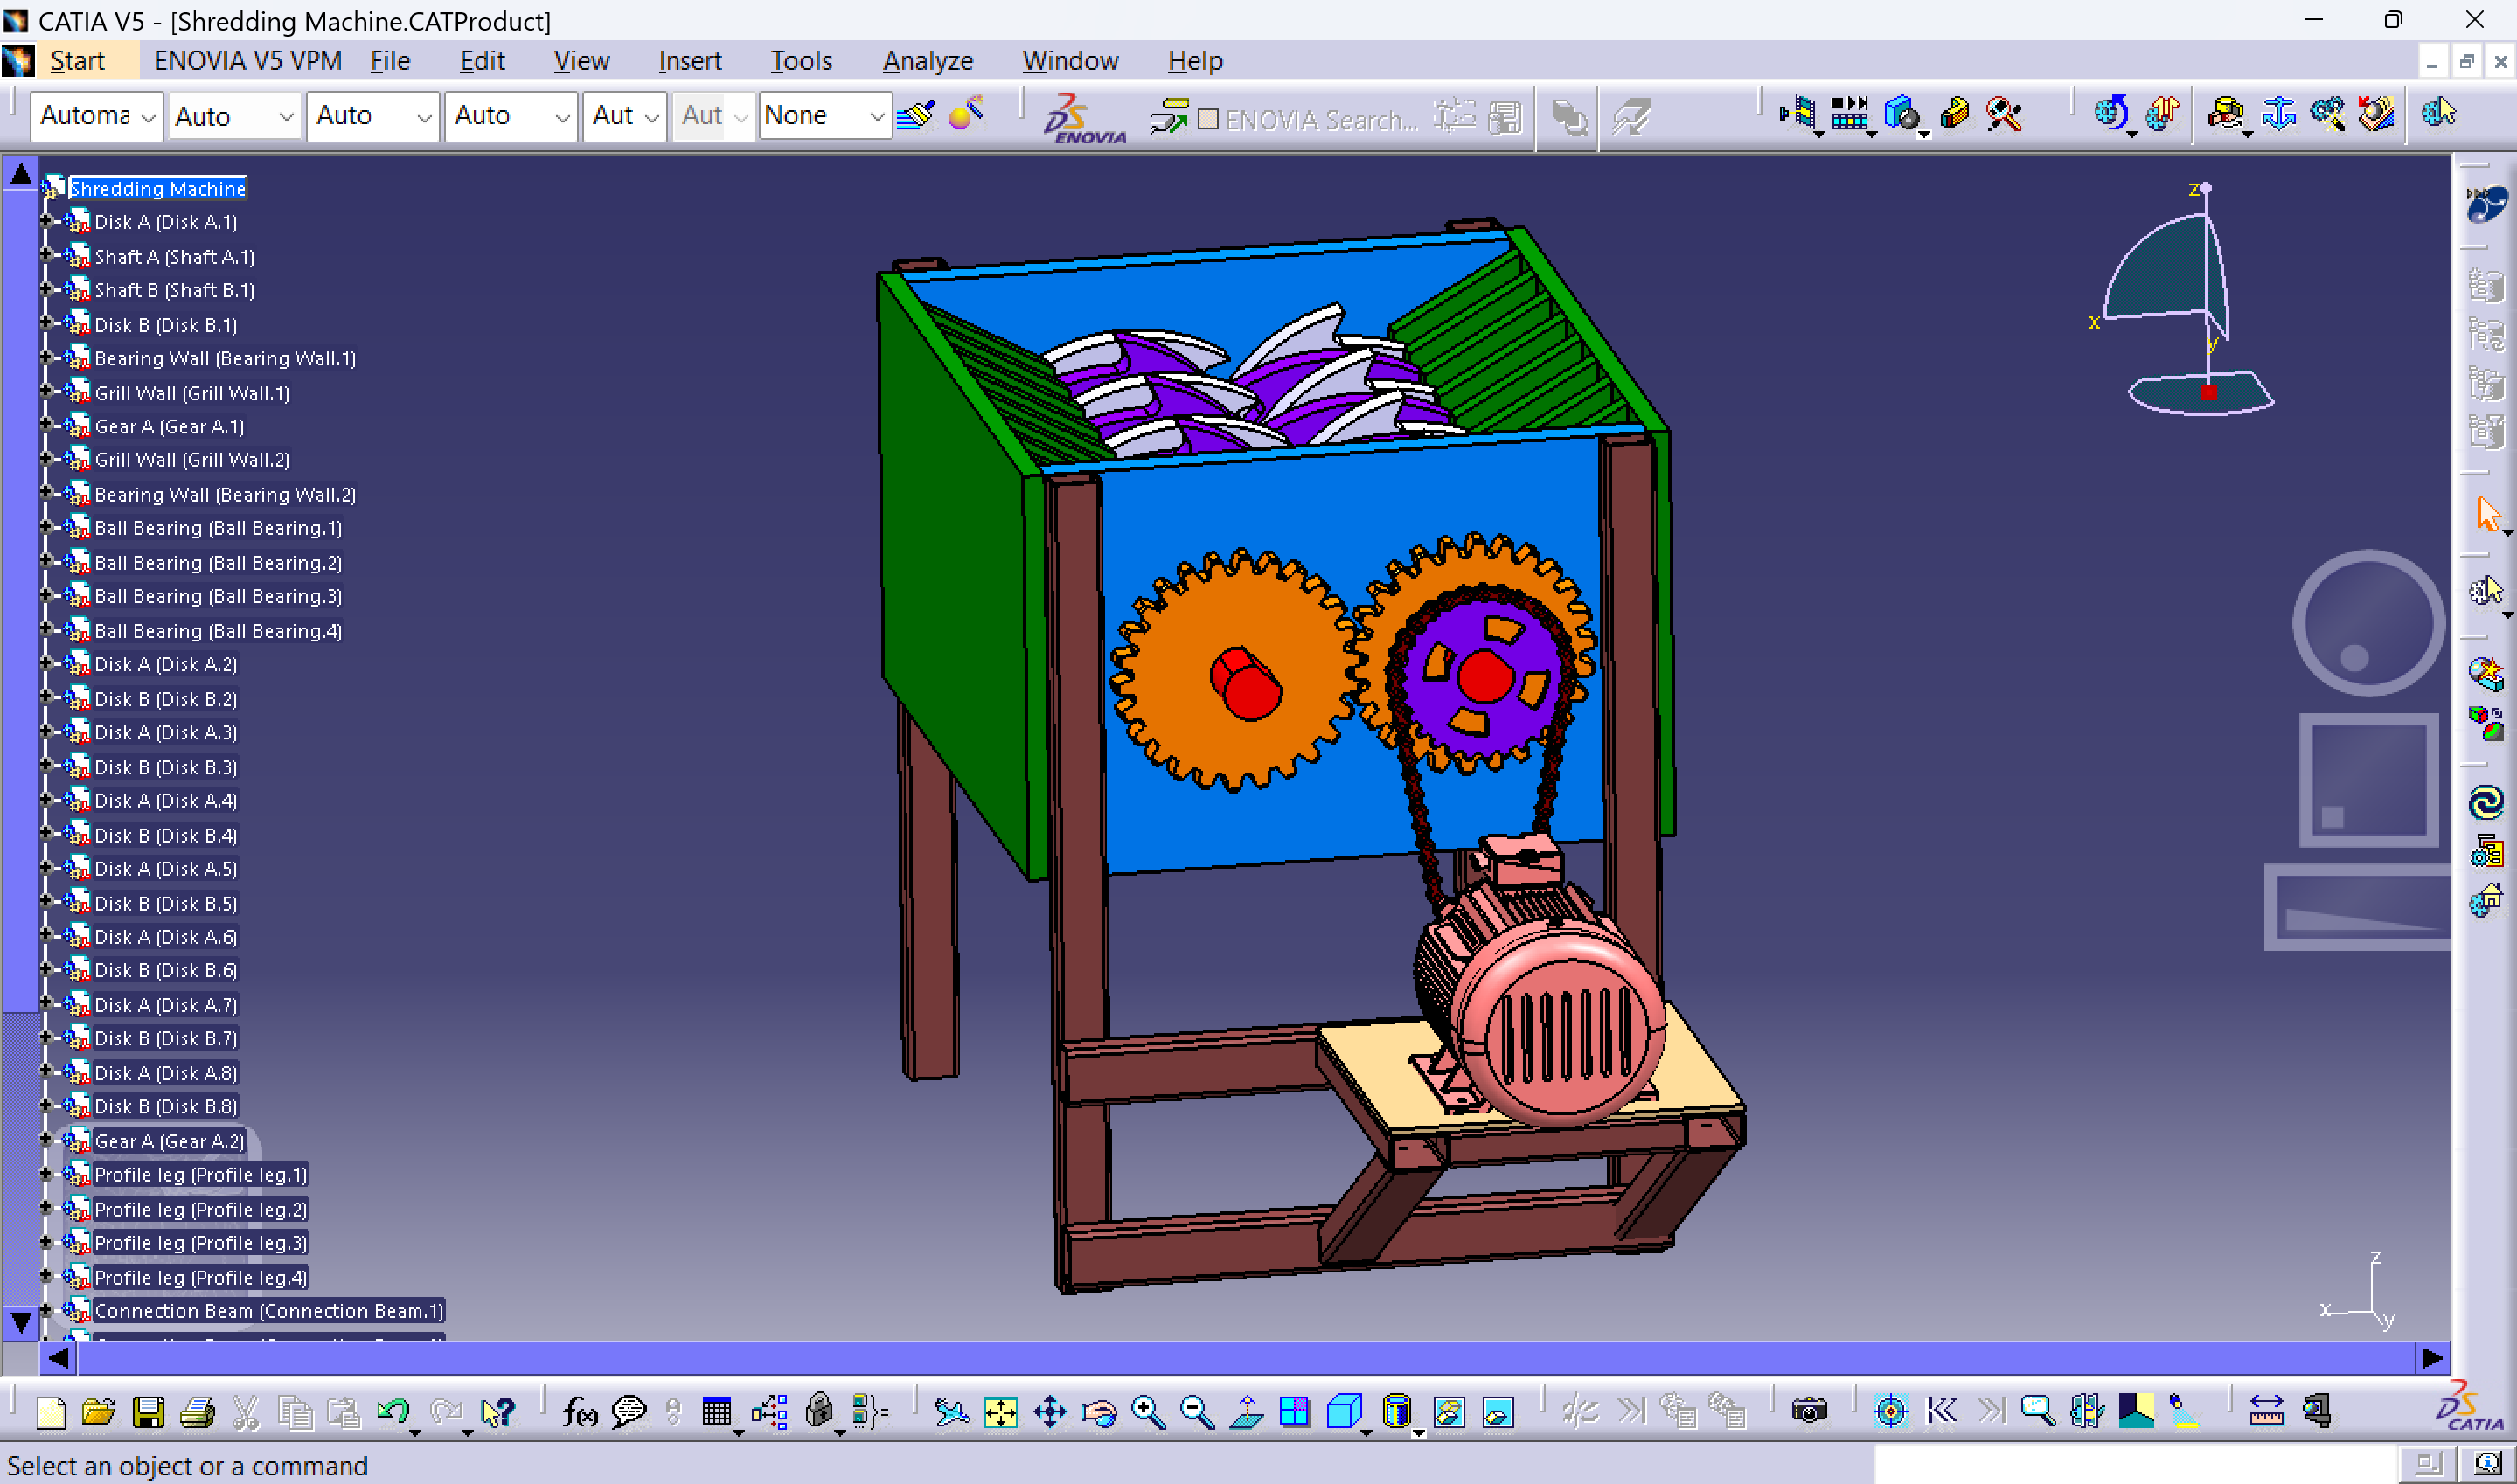Screen dimensions: 2517x1484
Task: Undo the last action
Action: [x=393, y=1411]
